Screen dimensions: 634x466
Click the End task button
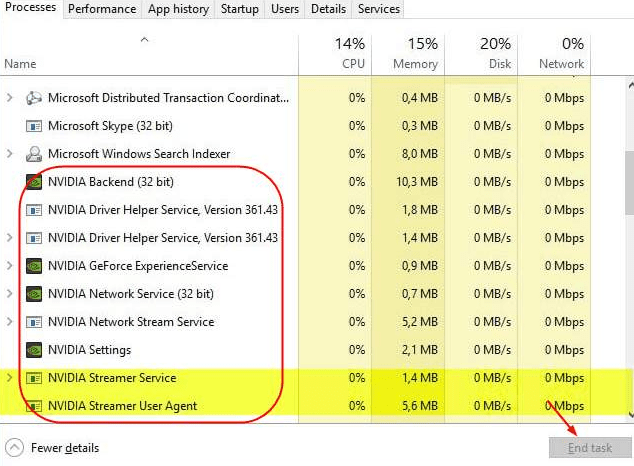coord(590,448)
